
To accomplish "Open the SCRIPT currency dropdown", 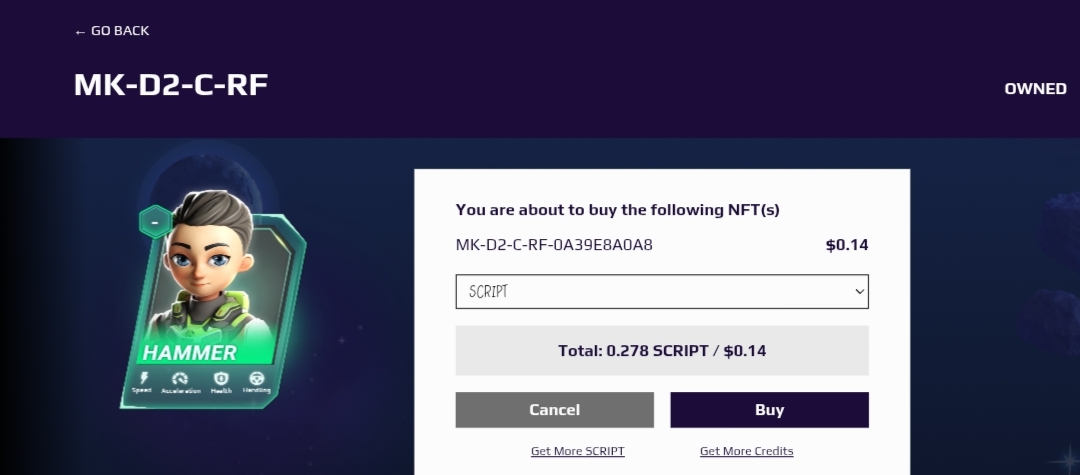I will point(662,291).
